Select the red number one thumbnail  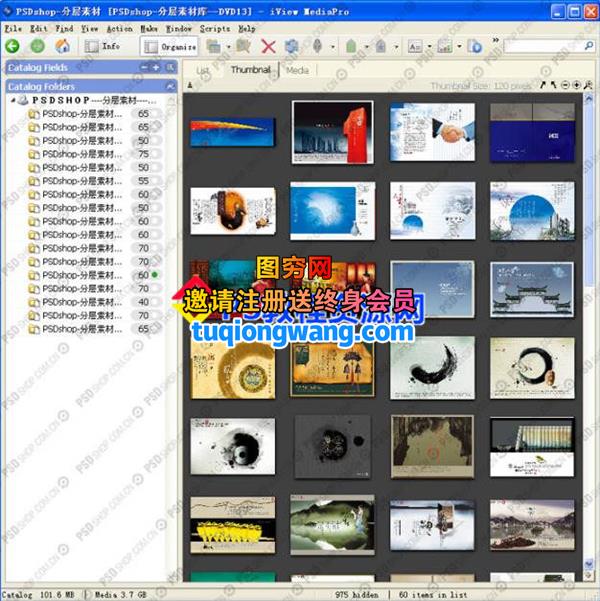332,132
